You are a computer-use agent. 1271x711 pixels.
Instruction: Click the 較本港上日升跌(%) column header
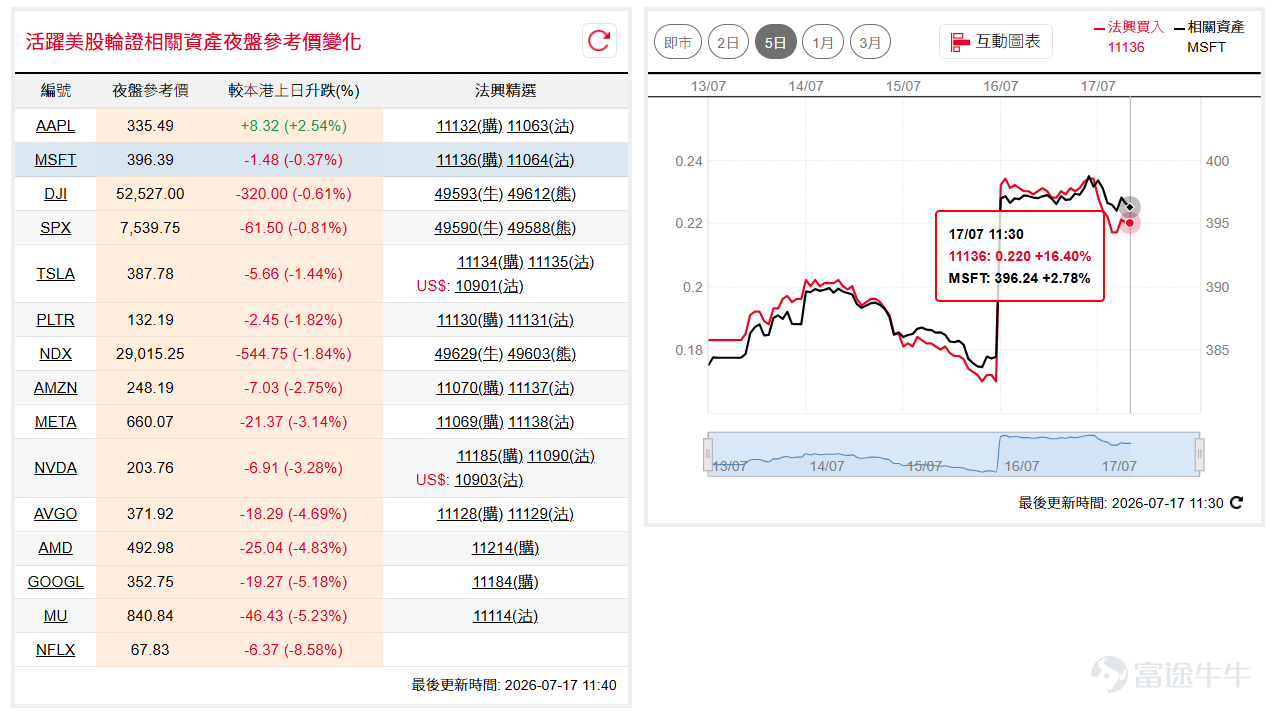pos(294,91)
